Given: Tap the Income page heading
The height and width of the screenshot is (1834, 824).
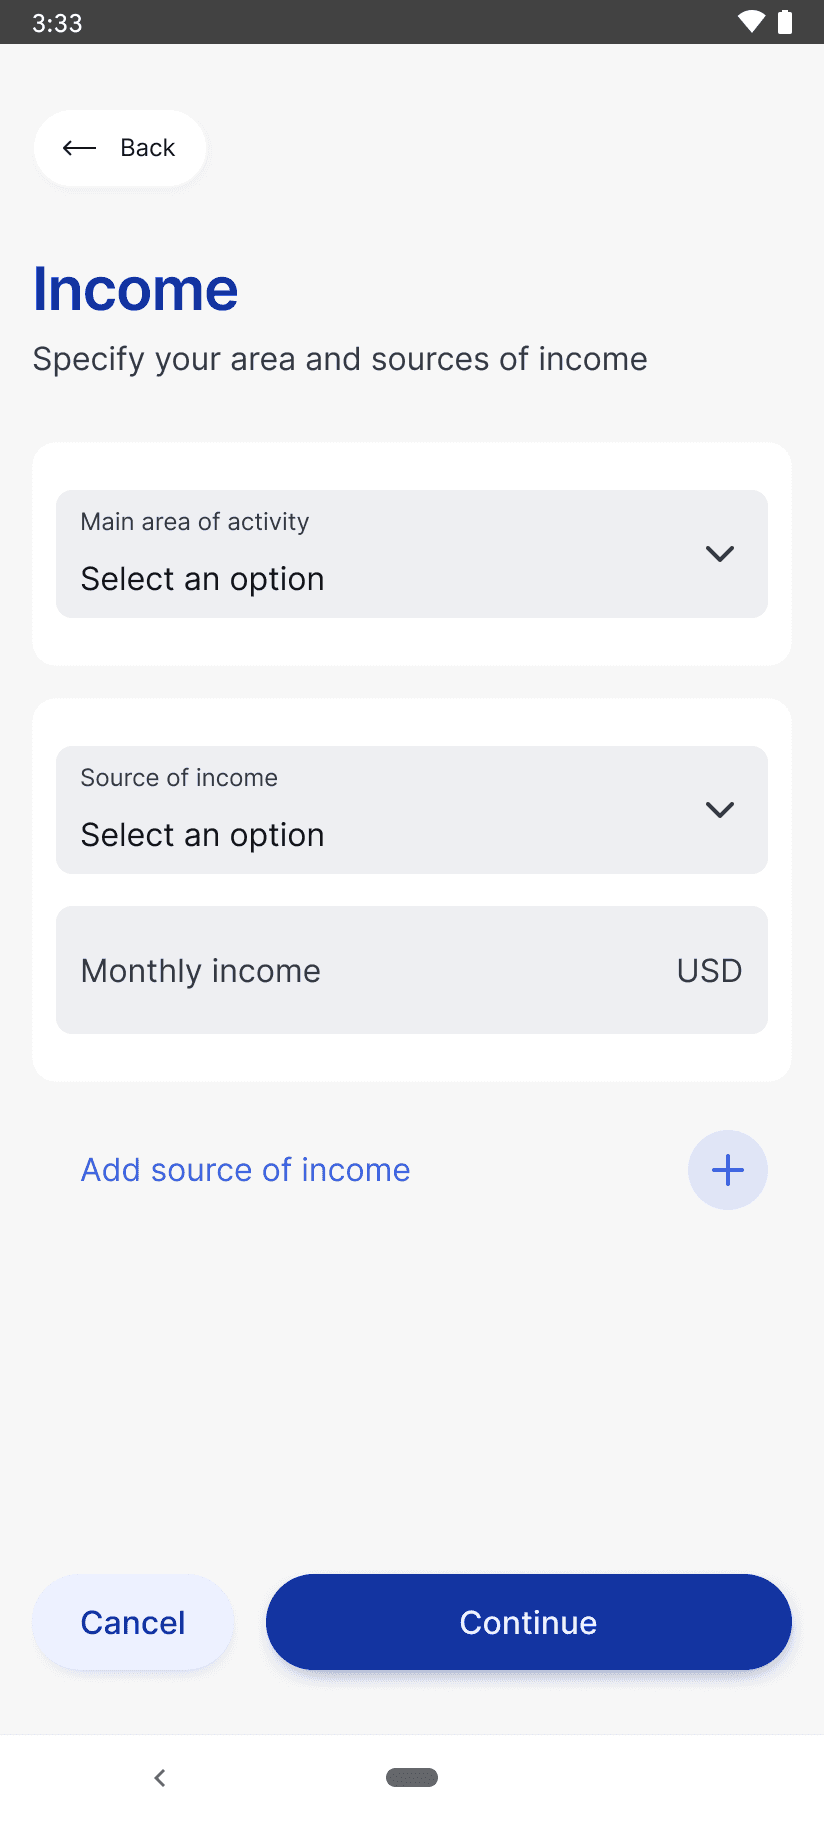Looking at the screenshot, I should coord(136,290).
